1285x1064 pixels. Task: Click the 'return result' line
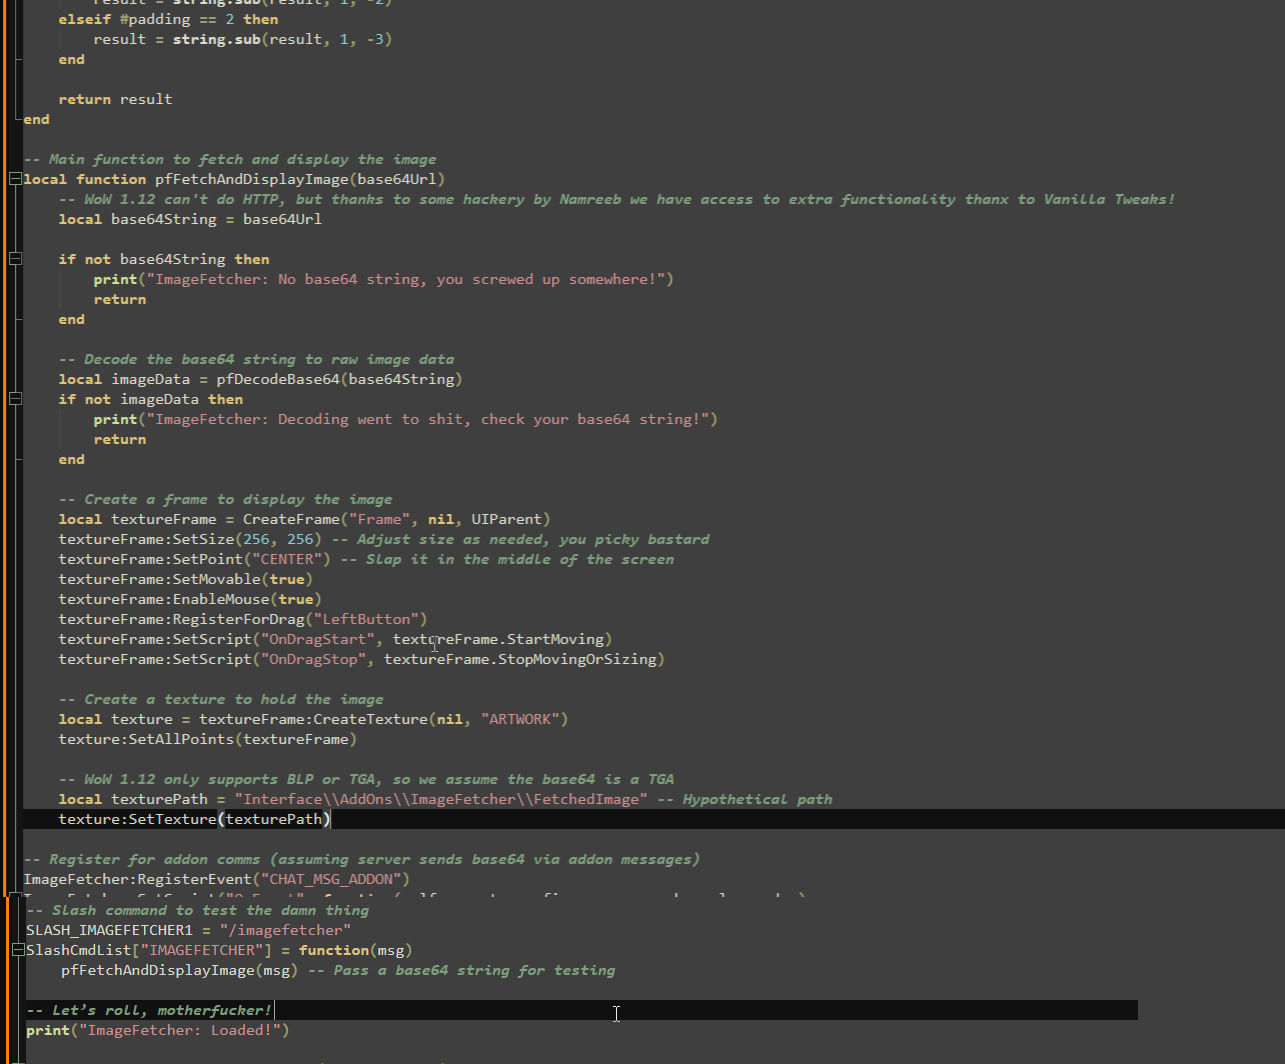115,99
